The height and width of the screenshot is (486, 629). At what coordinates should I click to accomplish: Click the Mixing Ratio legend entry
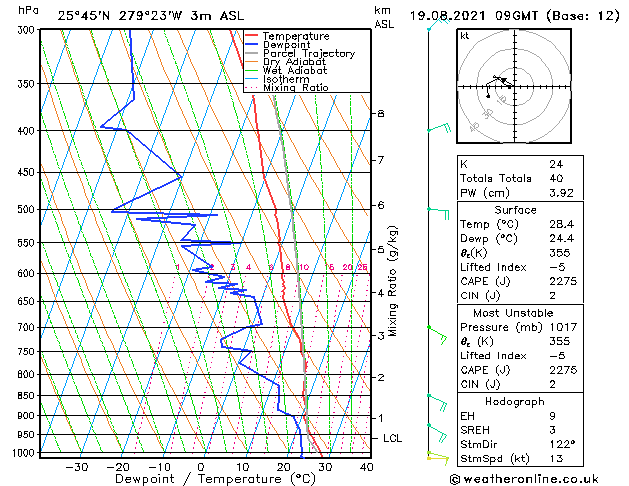coord(296,87)
